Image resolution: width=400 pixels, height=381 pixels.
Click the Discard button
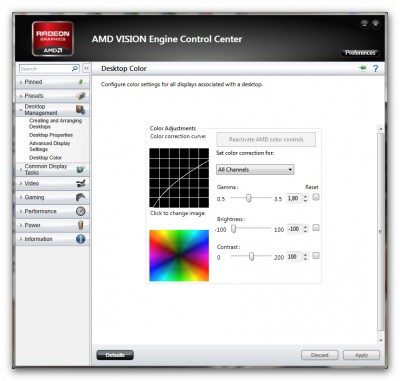coord(320,355)
